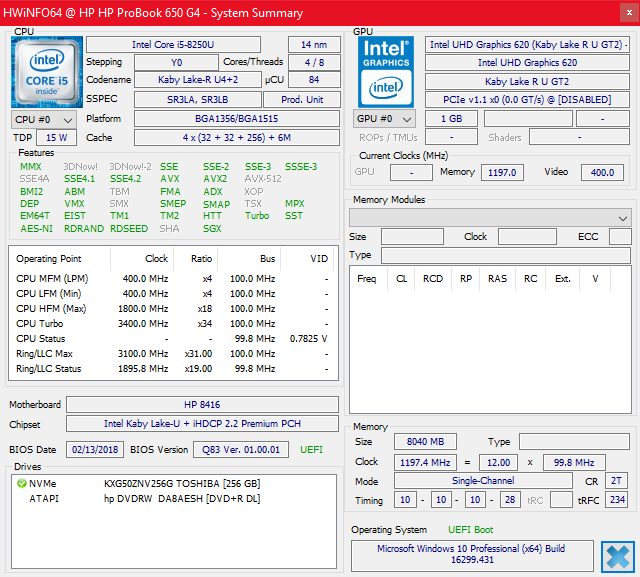This screenshot has height=577, width=640.
Task: Click the Freq column header in timings table
Action: (x=367, y=279)
